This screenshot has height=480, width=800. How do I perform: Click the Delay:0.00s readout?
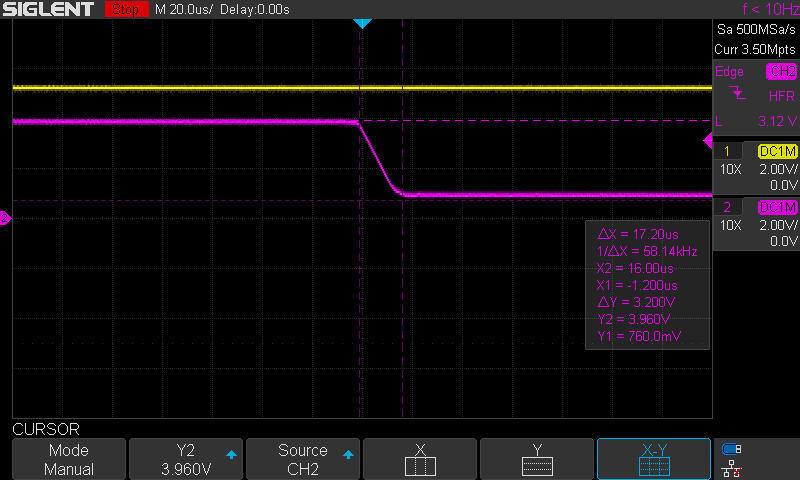click(255, 10)
